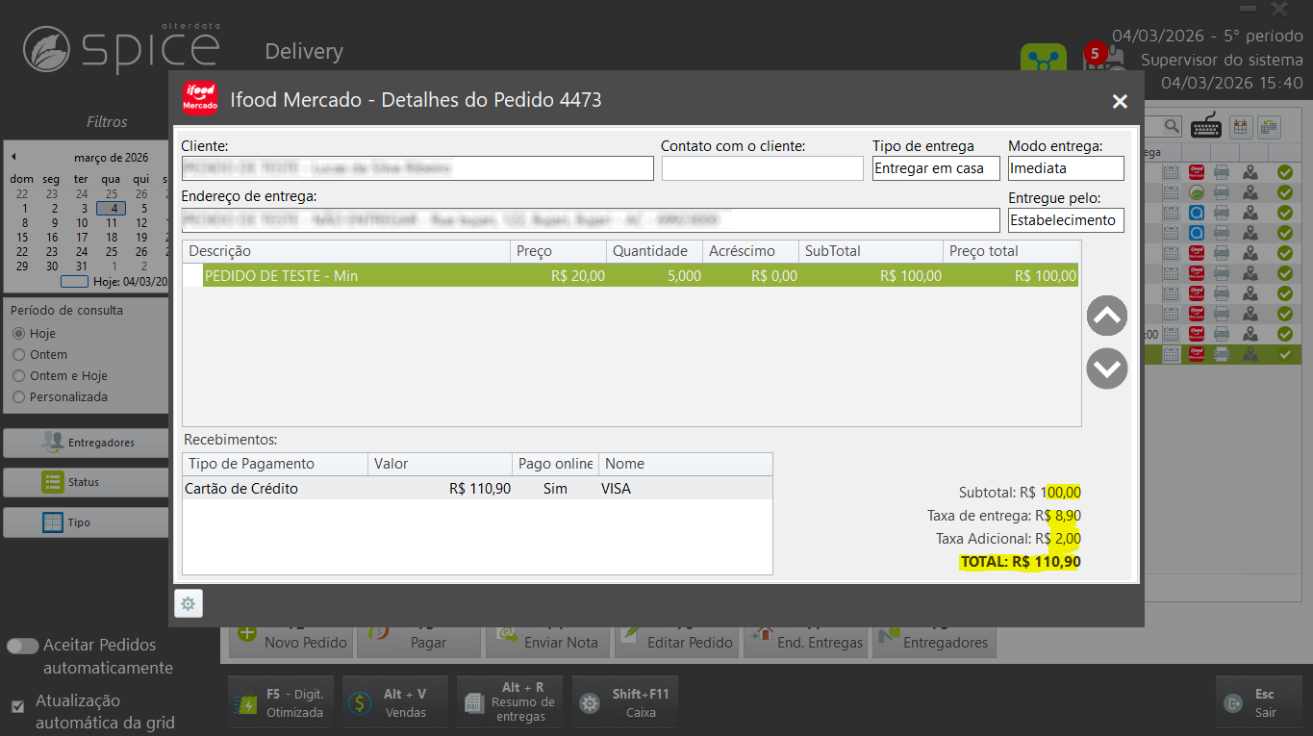1313x736 pixels.
Task: Select the Ontem e Hoje radio option
Action: [x=18, y=375]
